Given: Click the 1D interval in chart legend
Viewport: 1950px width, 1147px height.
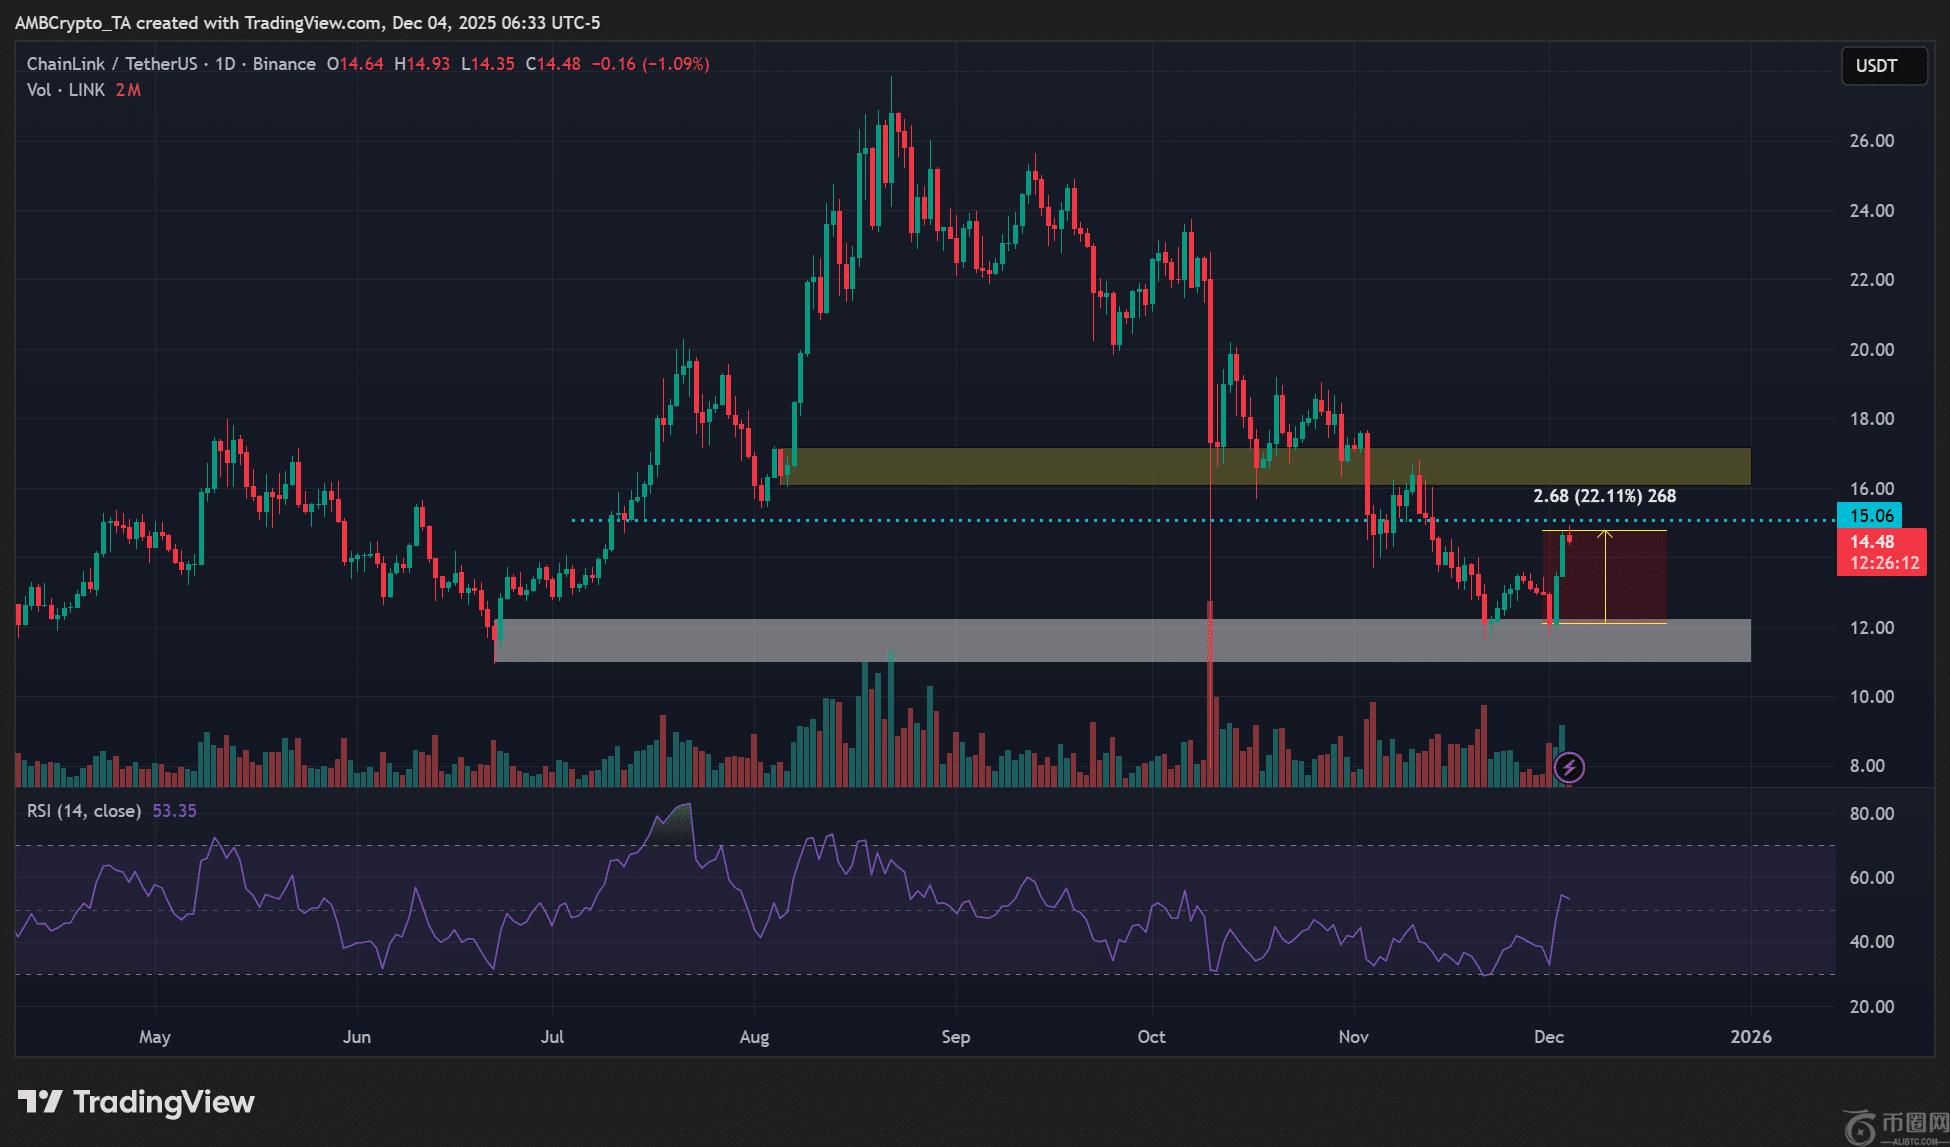Looking at the screenshot, I should (x=225, y=64).
